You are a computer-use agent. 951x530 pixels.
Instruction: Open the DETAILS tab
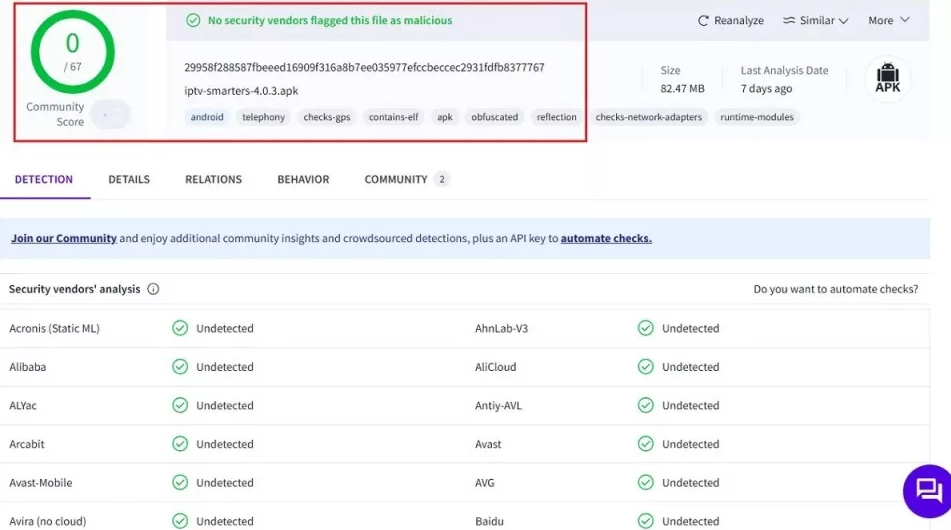coord(129,179)
